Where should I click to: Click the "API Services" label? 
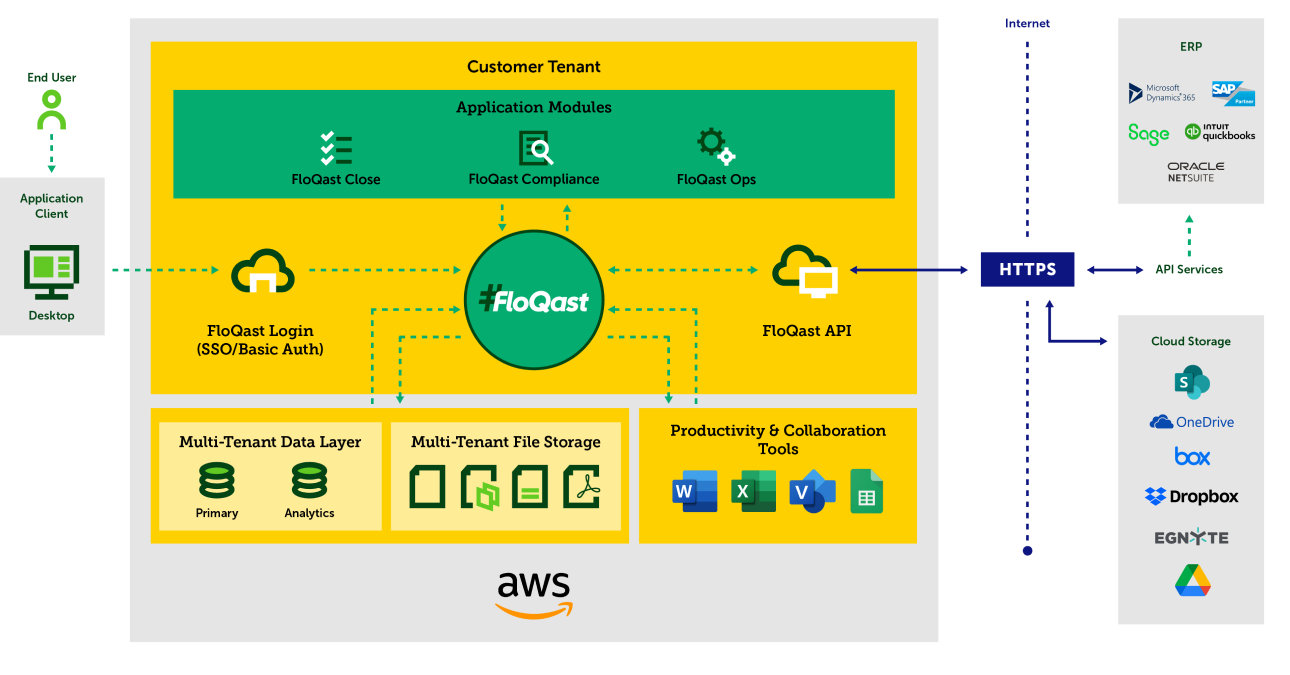(1189, 269)
